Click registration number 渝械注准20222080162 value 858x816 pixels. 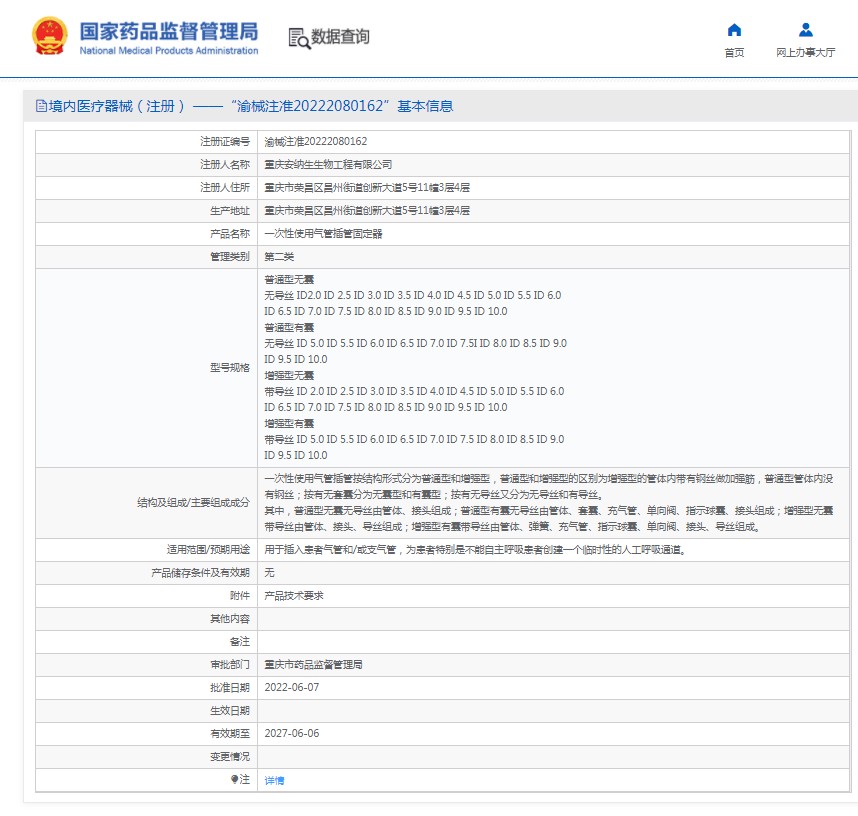(x=316, y=142)
